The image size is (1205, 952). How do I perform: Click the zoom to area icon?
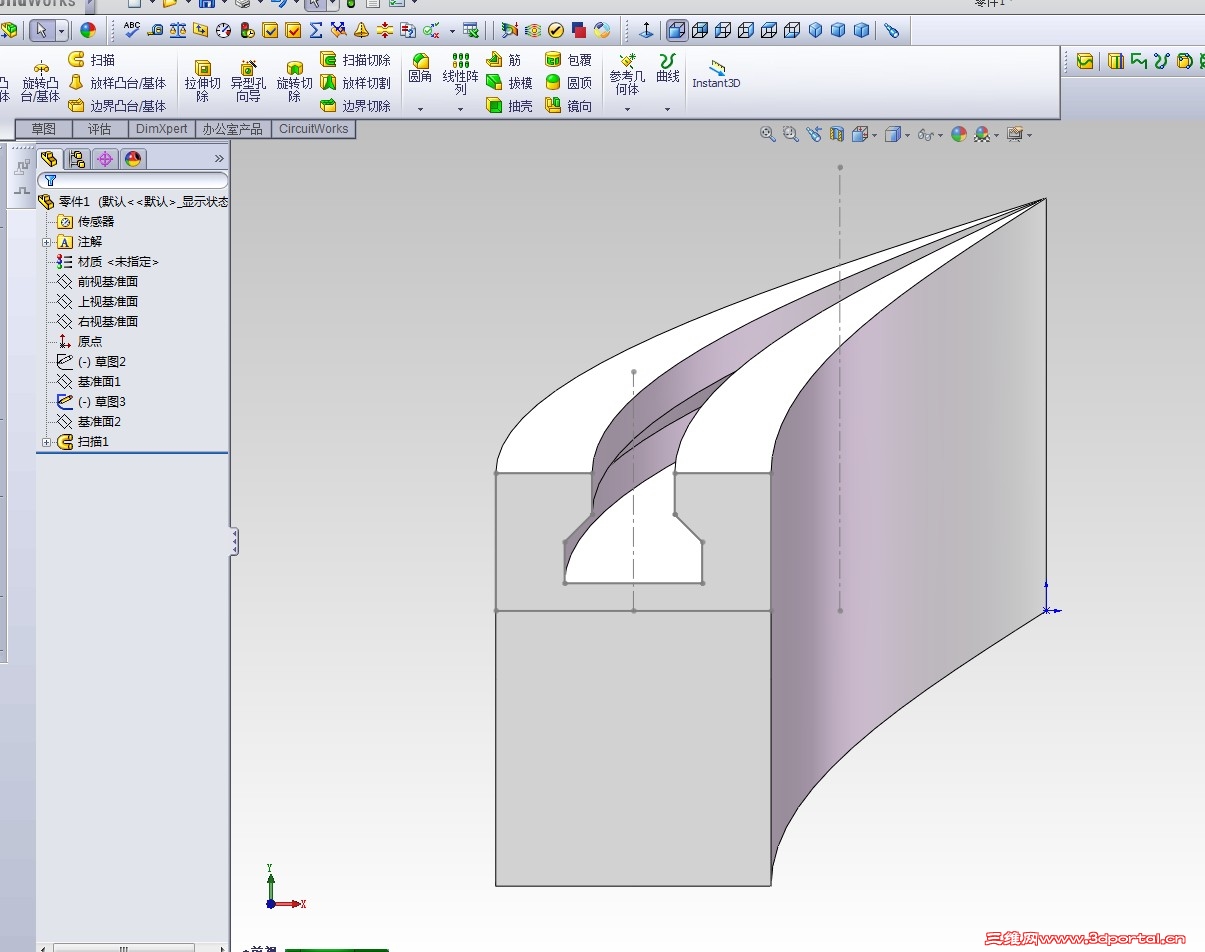(791, 134)
